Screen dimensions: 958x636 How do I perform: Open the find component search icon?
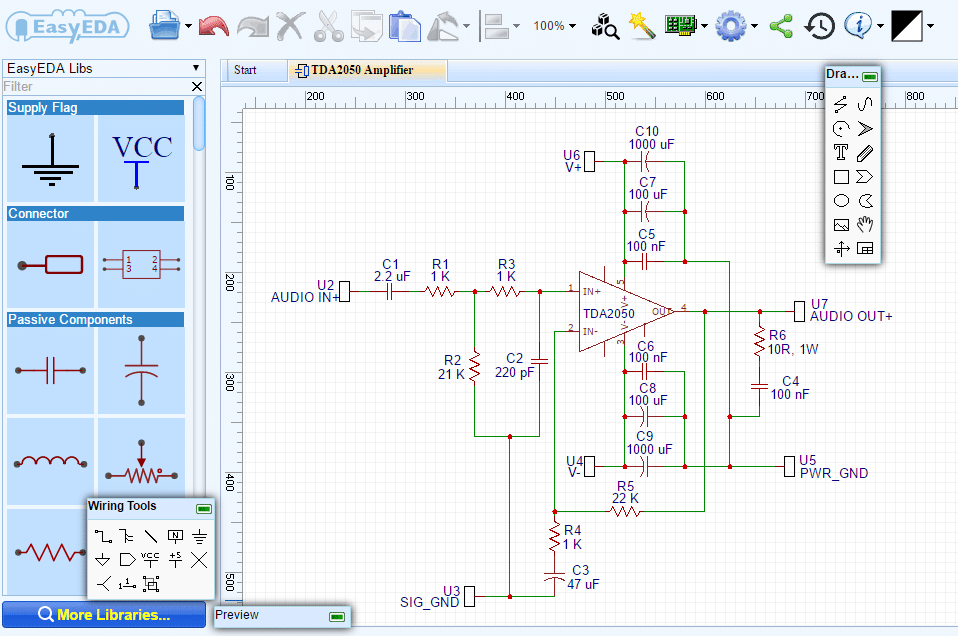coord(605,26)
